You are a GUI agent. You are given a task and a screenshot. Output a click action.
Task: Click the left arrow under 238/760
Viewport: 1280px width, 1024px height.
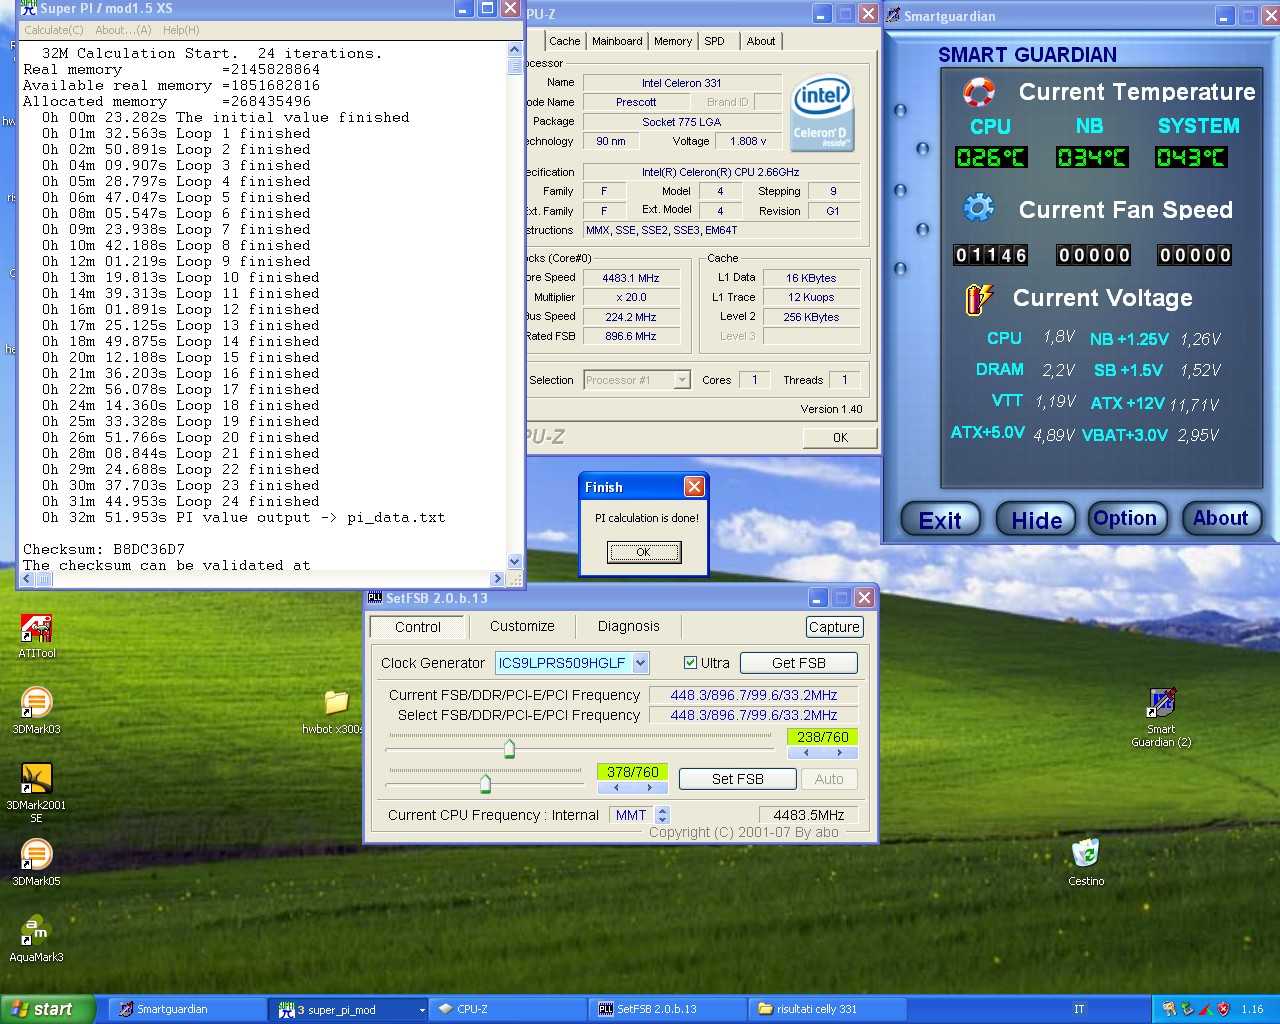[x=805, y=752]
